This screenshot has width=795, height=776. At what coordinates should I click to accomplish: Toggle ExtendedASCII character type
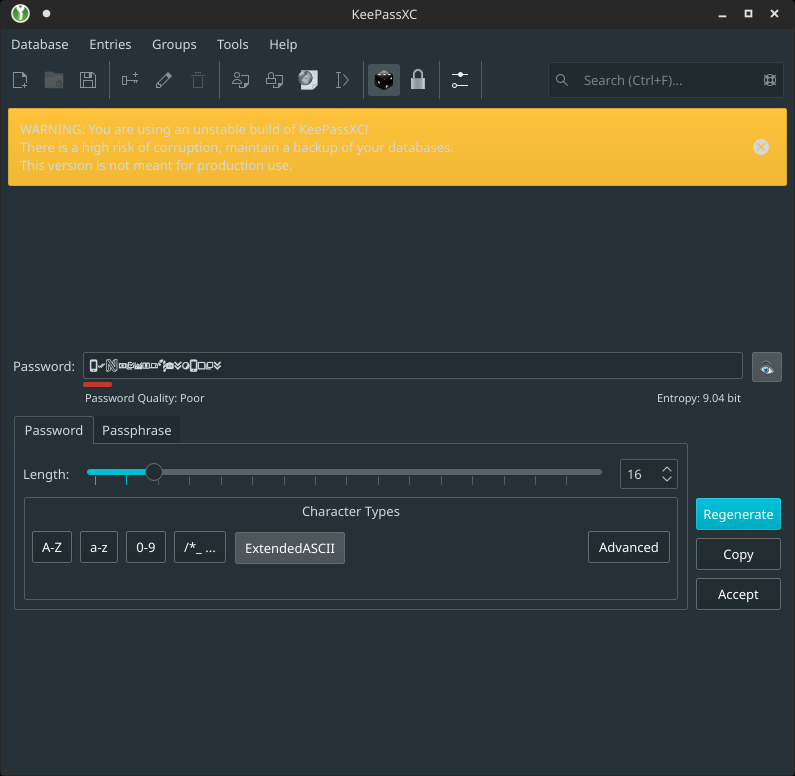tap(290, 548)
